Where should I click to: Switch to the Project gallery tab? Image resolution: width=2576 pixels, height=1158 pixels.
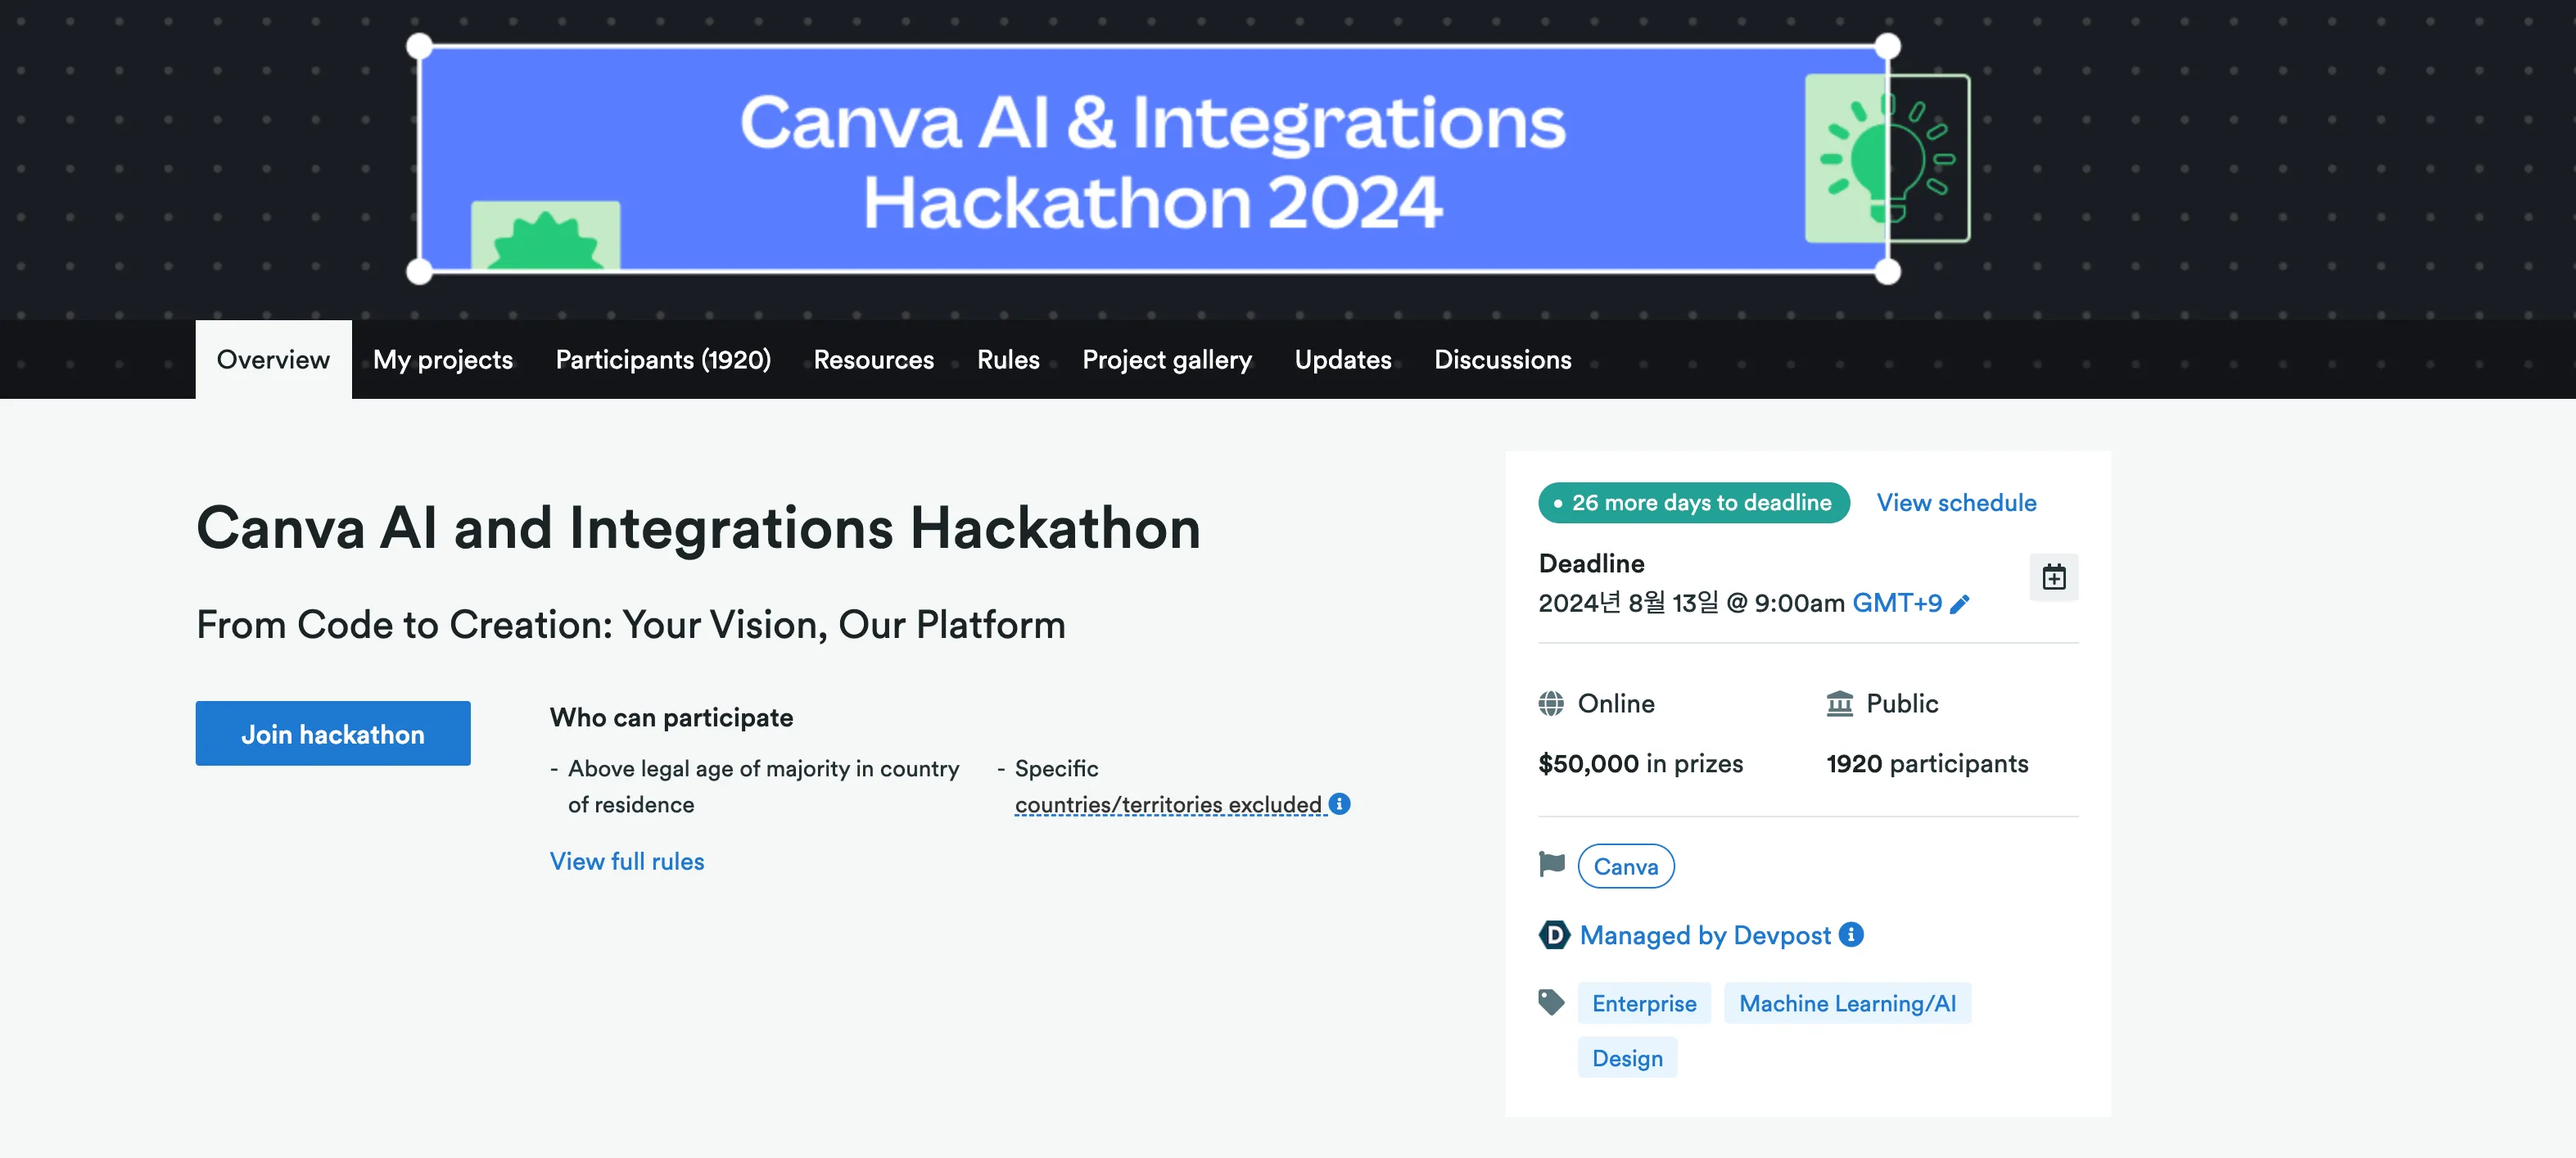coord(1166,360)
